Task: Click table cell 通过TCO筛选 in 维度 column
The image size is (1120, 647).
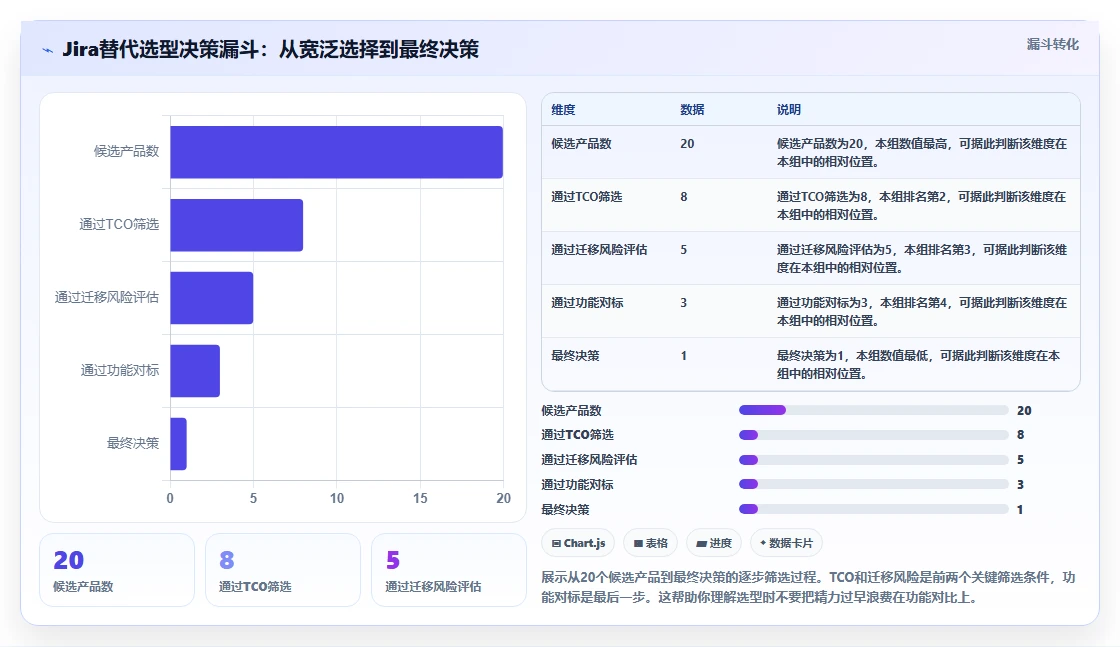Action: coord(586,196)
